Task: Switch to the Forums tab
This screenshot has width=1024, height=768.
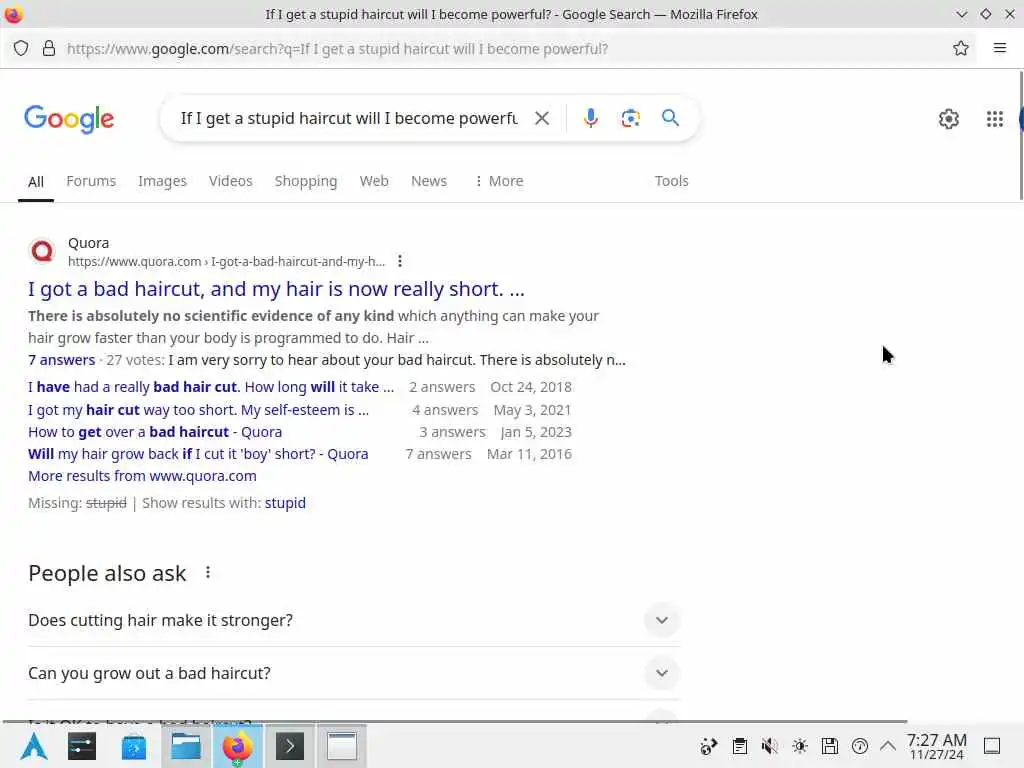Action: tap(91, 181)
